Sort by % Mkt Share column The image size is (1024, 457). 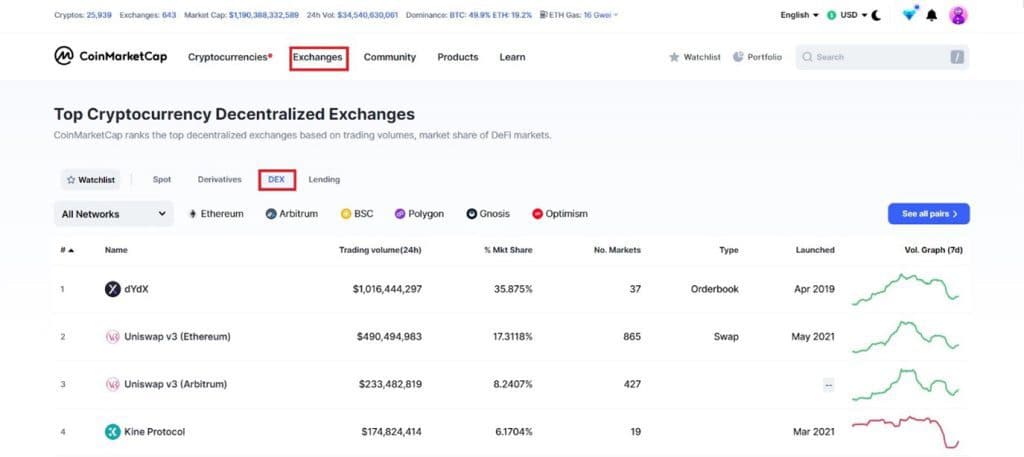tap(509, 250)
